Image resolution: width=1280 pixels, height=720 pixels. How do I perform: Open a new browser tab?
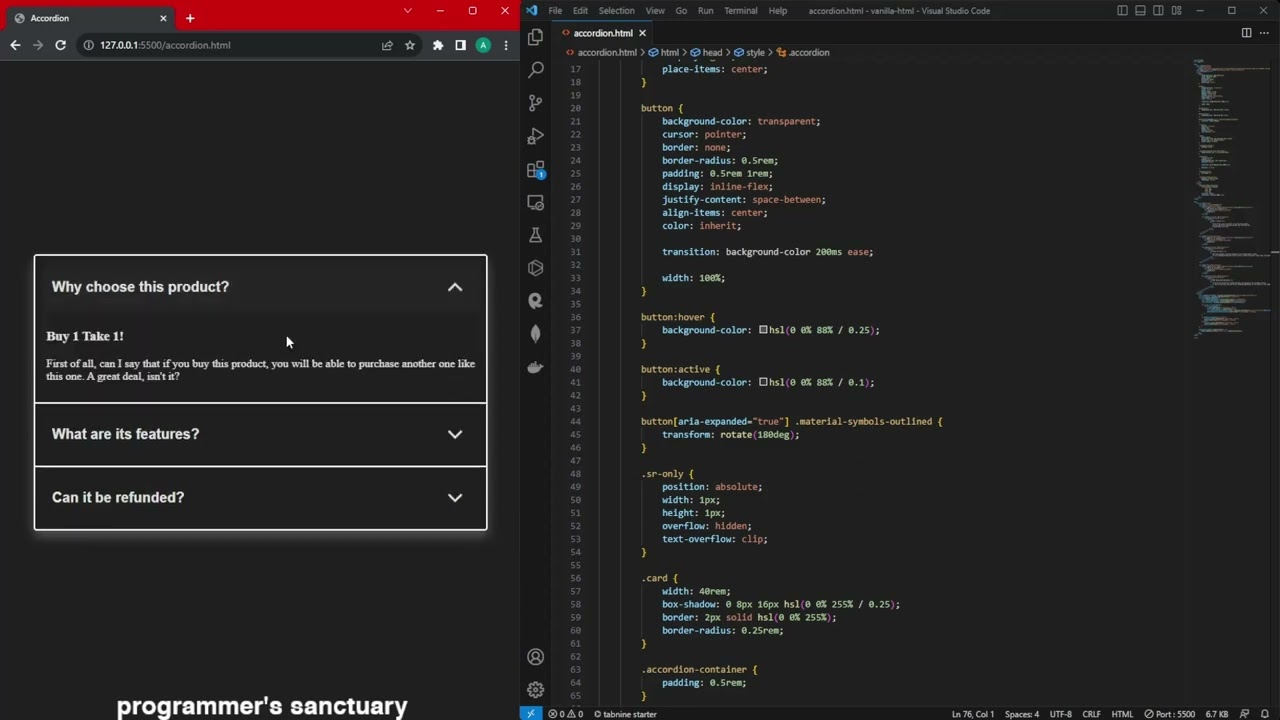pyautogui.click(x=190, y=18)
